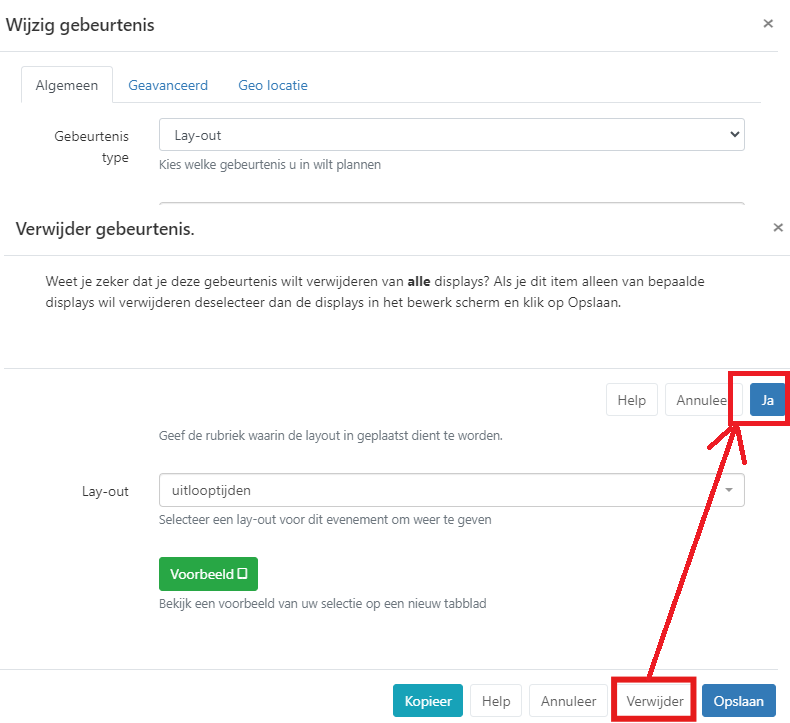Open the Gebeurtenis type dropdown
This screenshot has height=723, width=790.
click(451, 134)
